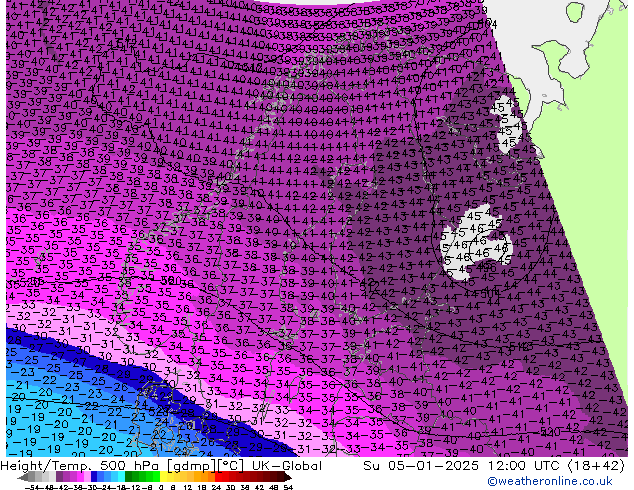Click the '-54' legend scale label
Screen dimensions: 634x490
pos(32,488)
